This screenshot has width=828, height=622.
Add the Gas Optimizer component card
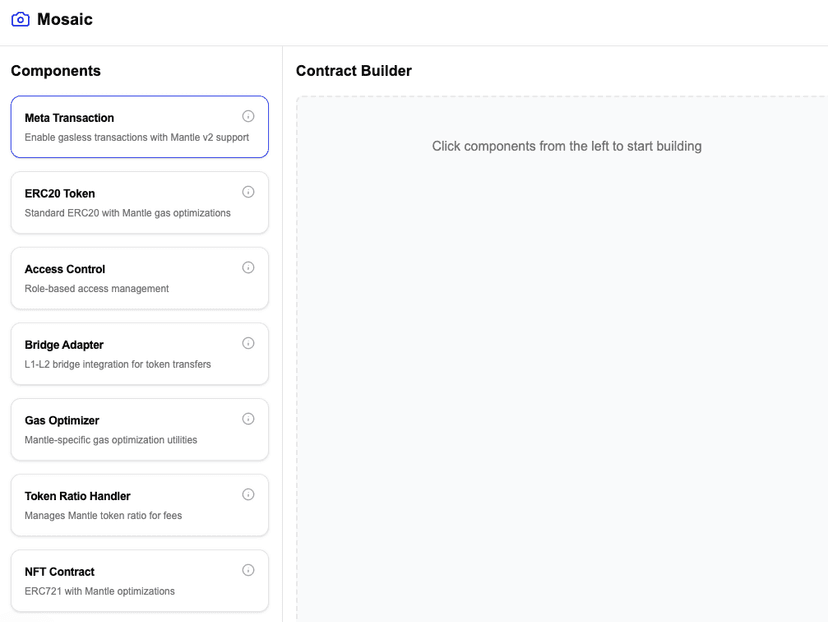pos(140,429)
